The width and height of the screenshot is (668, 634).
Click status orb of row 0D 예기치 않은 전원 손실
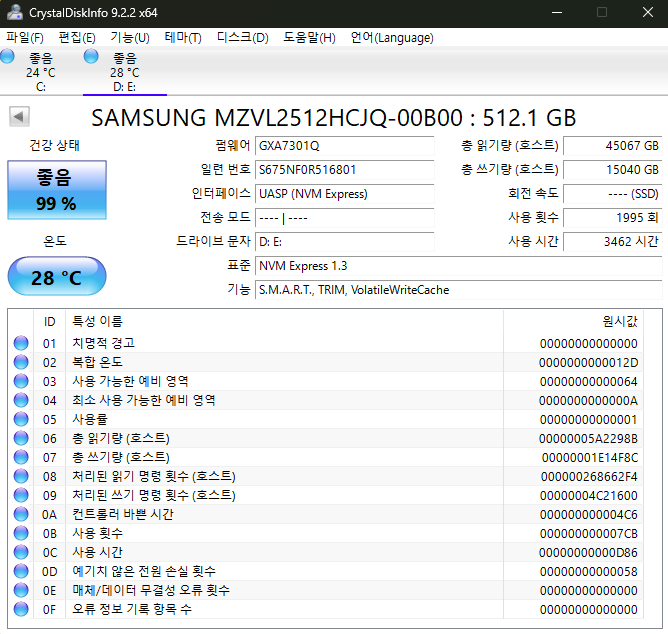(x=21, y=571)
